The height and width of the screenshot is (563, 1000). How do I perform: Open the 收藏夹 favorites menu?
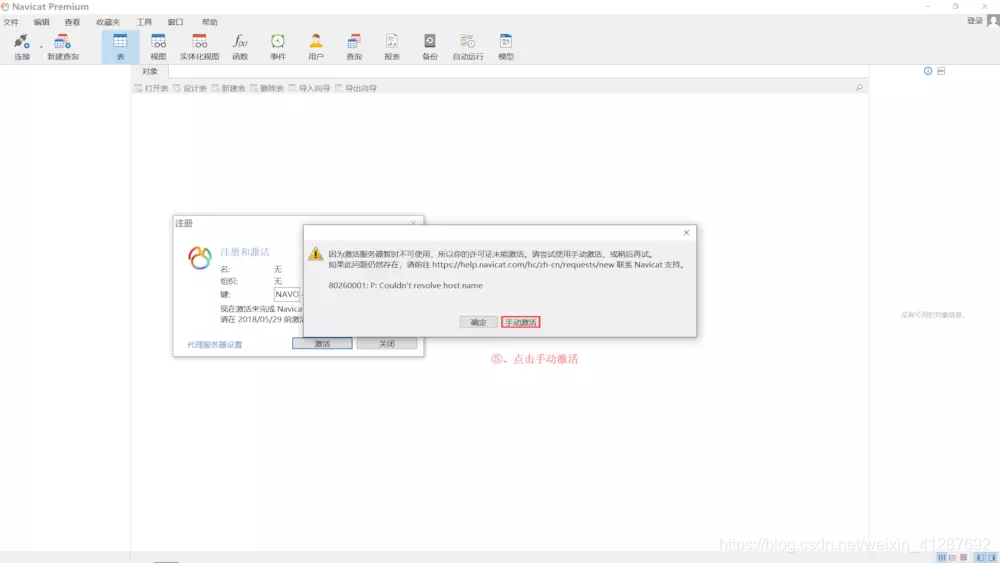[108, 22]
